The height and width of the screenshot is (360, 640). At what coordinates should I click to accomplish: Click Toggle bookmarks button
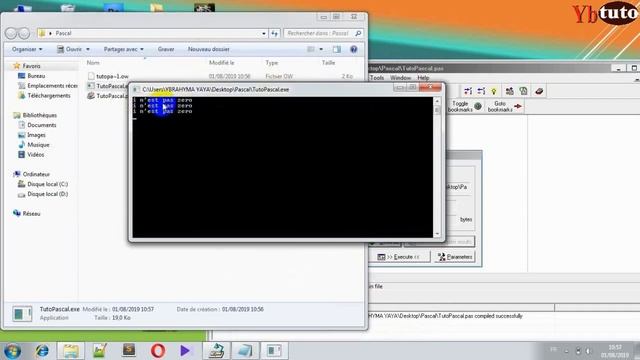464,107
